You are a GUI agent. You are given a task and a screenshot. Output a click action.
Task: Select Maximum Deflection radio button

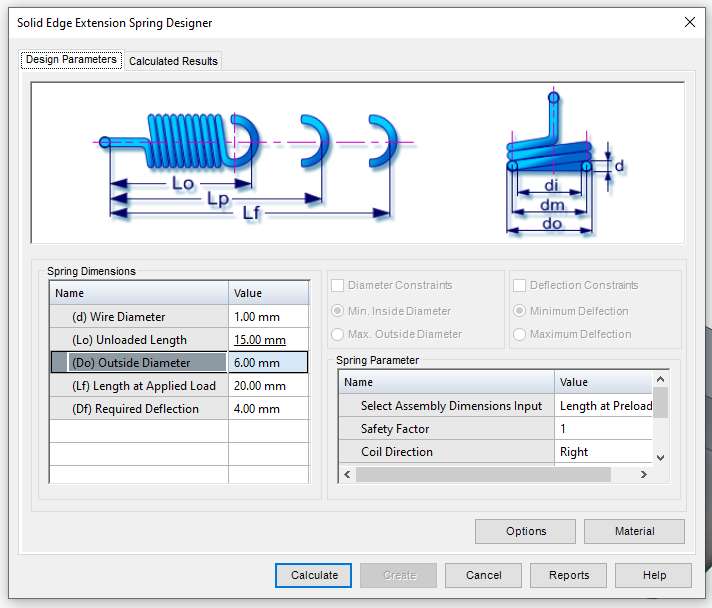pos(519,334)
